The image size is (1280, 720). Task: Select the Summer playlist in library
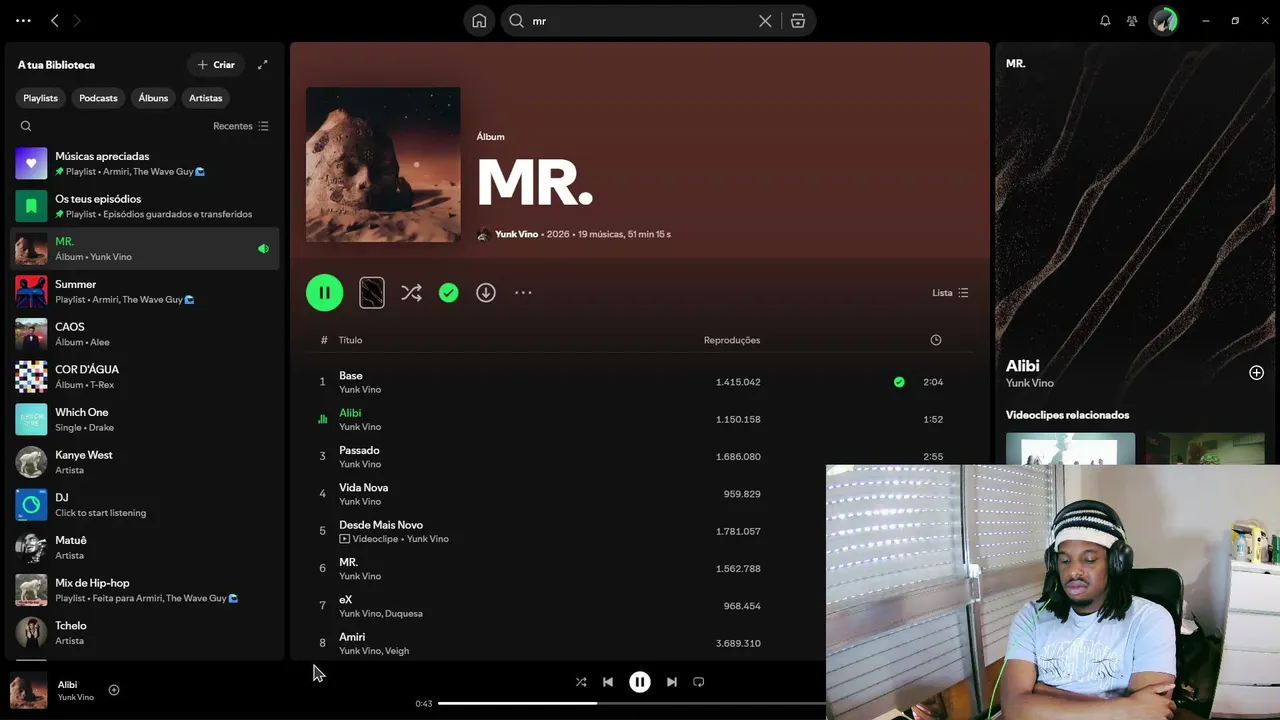(145, 291)
